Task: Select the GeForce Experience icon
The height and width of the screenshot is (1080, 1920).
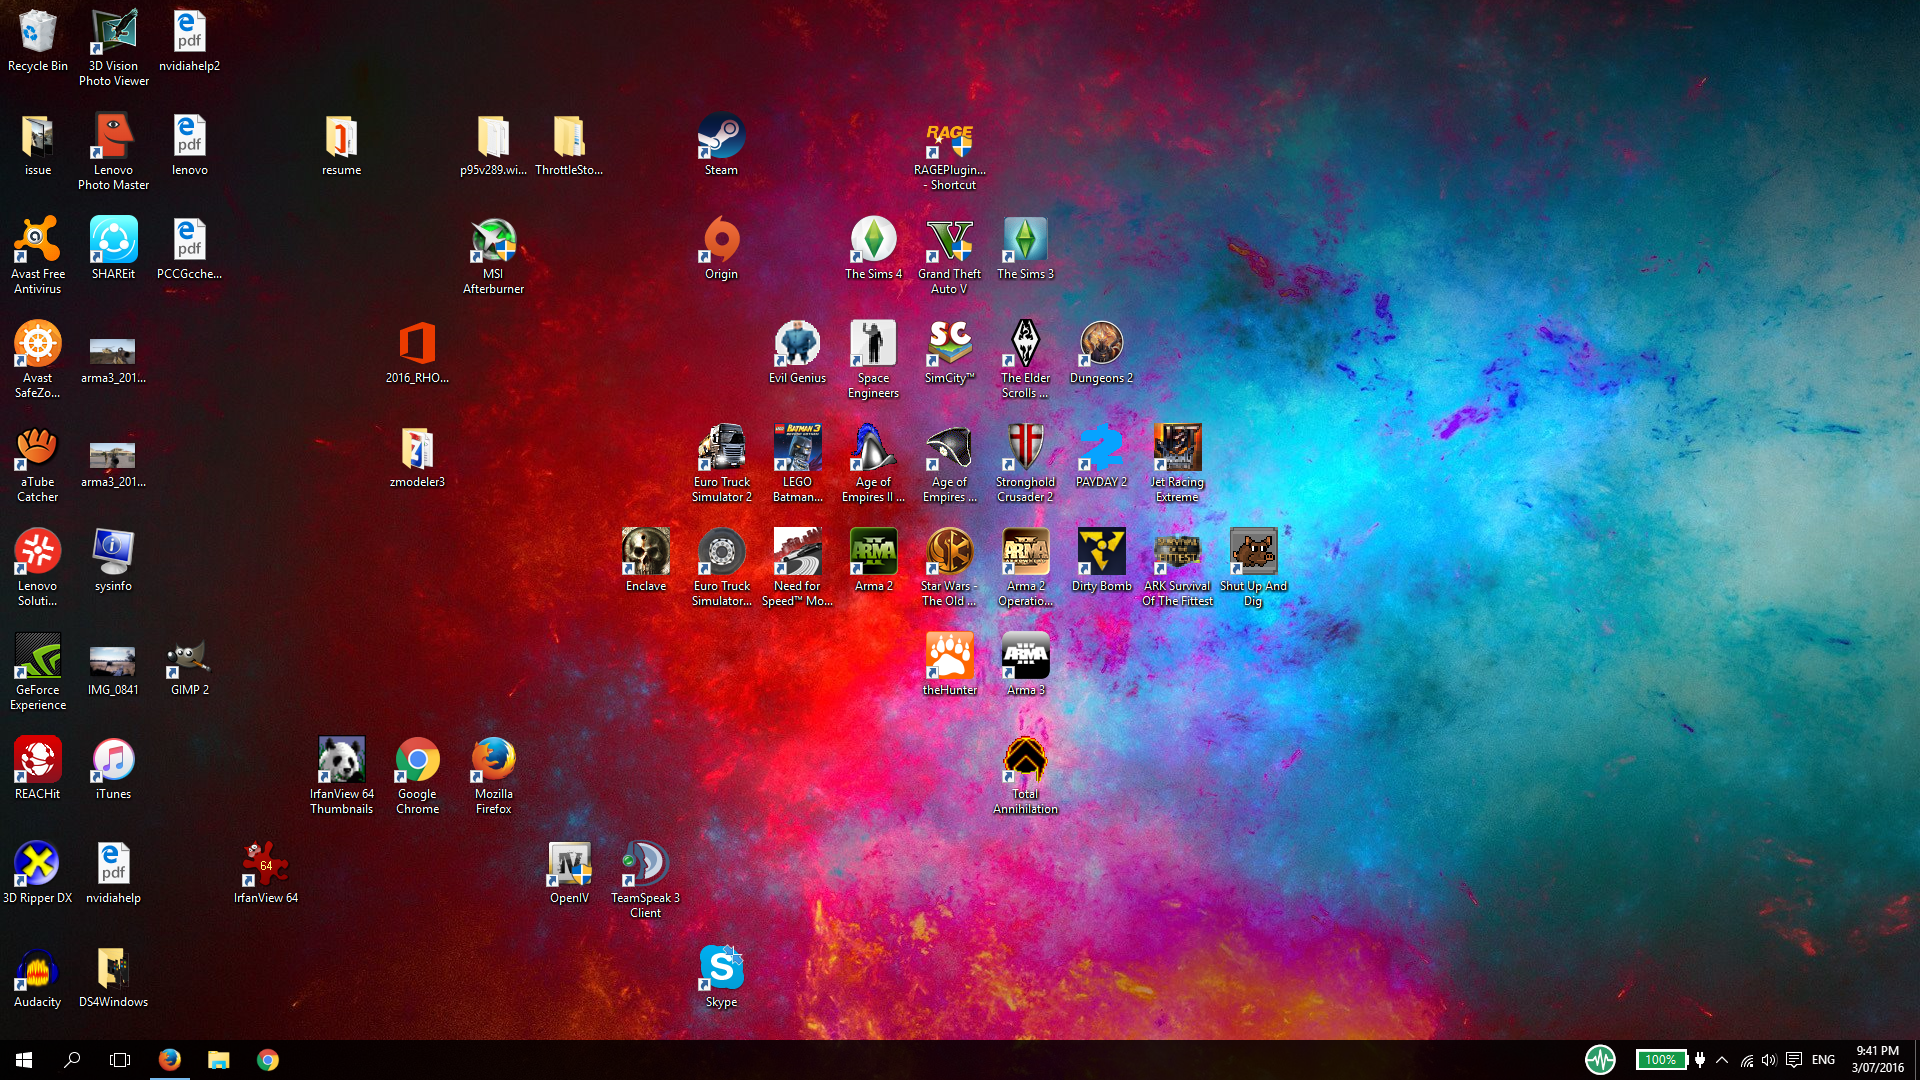Action: (37, 658)
